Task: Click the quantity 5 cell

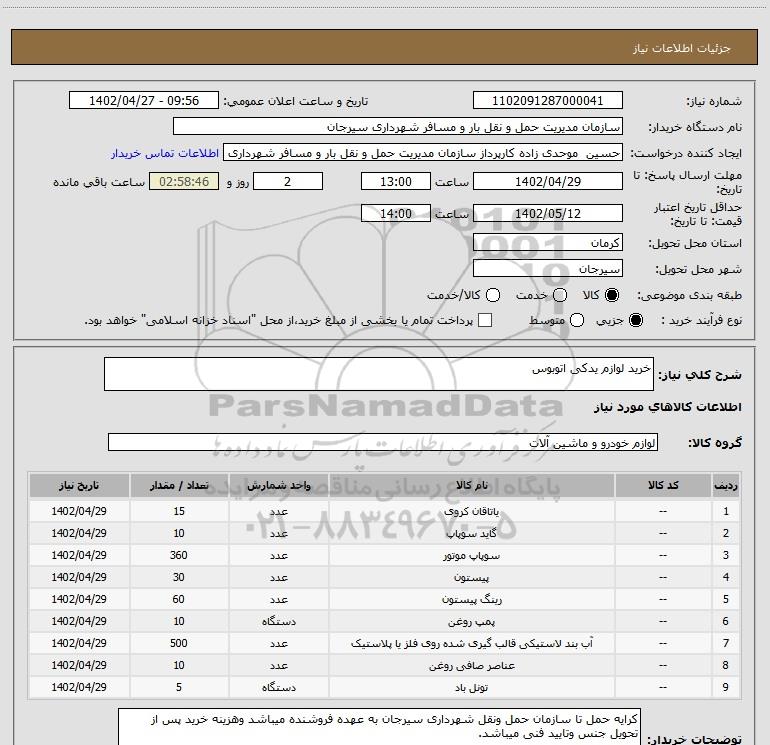Action: (x=179, y=687)
